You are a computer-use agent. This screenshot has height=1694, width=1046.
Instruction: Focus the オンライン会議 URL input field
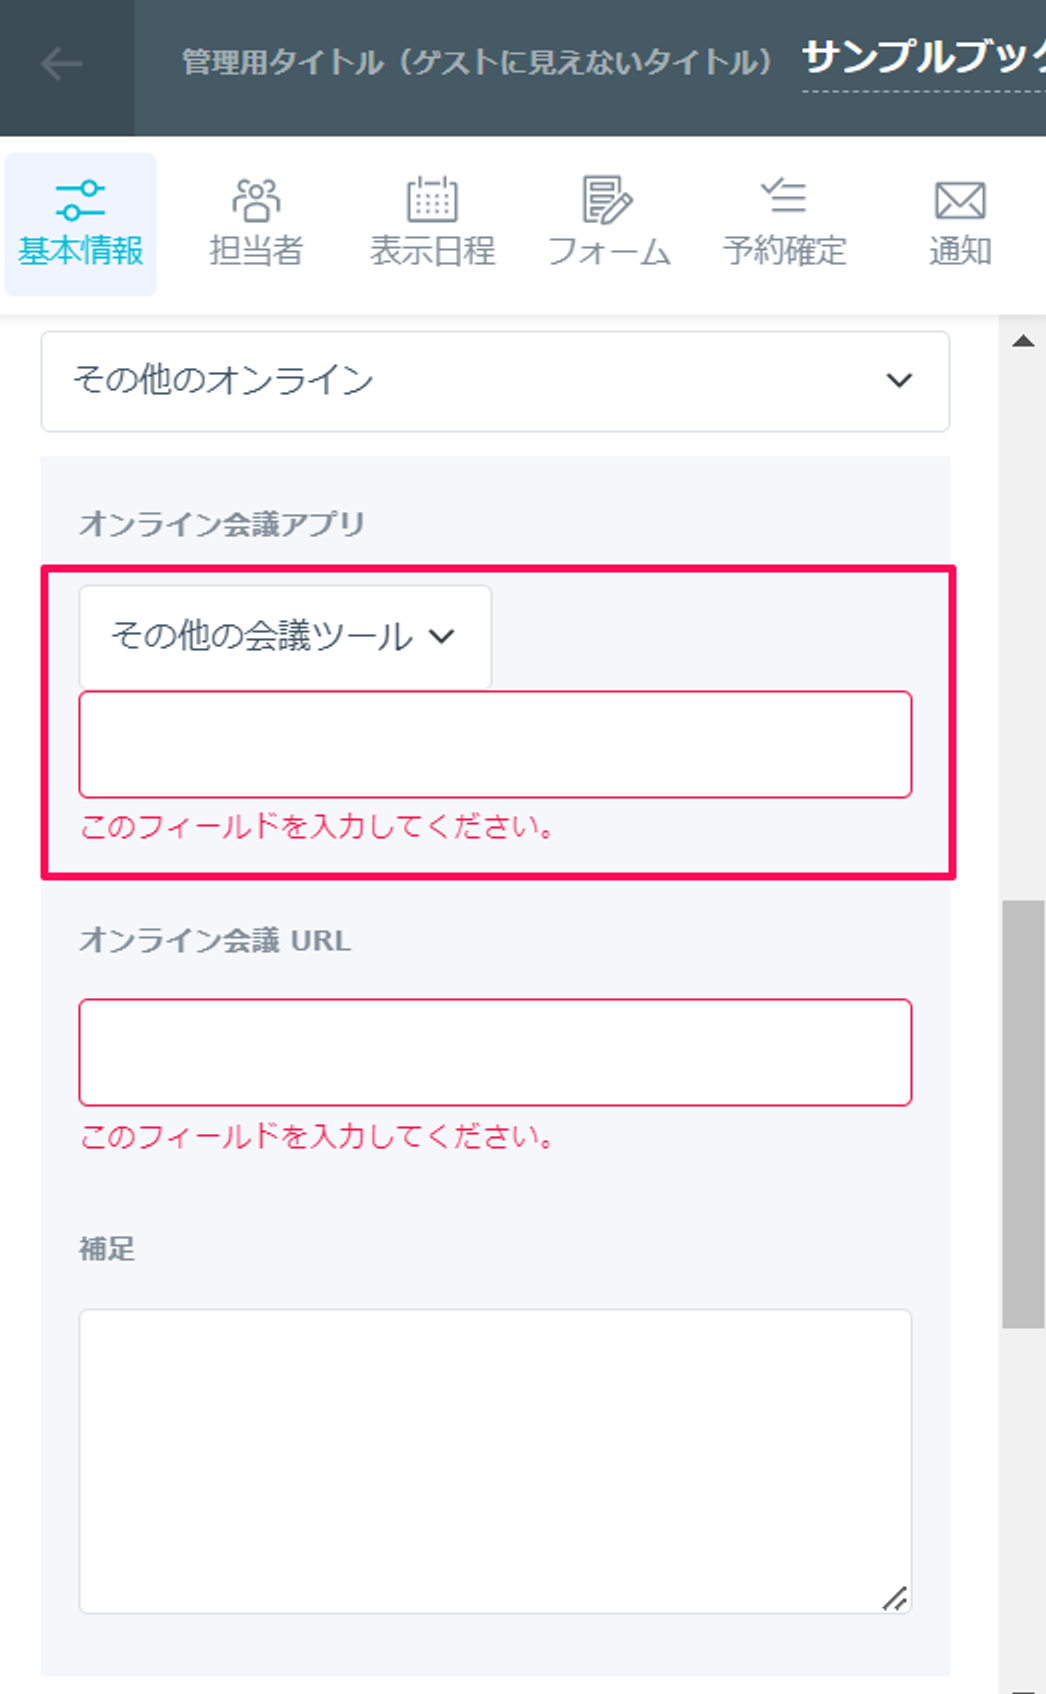pos(495,1052)
